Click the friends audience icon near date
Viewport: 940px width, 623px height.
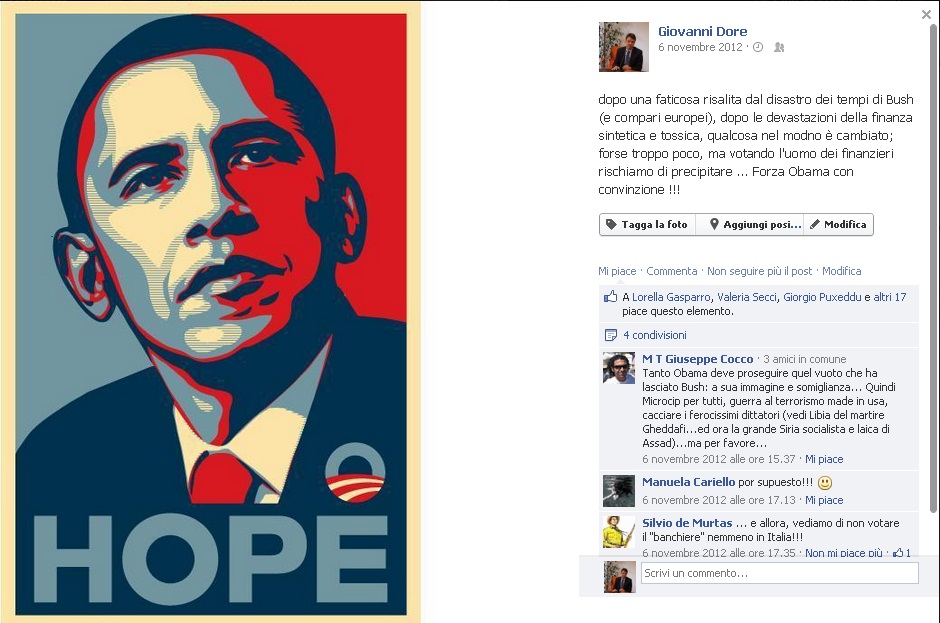779,47
